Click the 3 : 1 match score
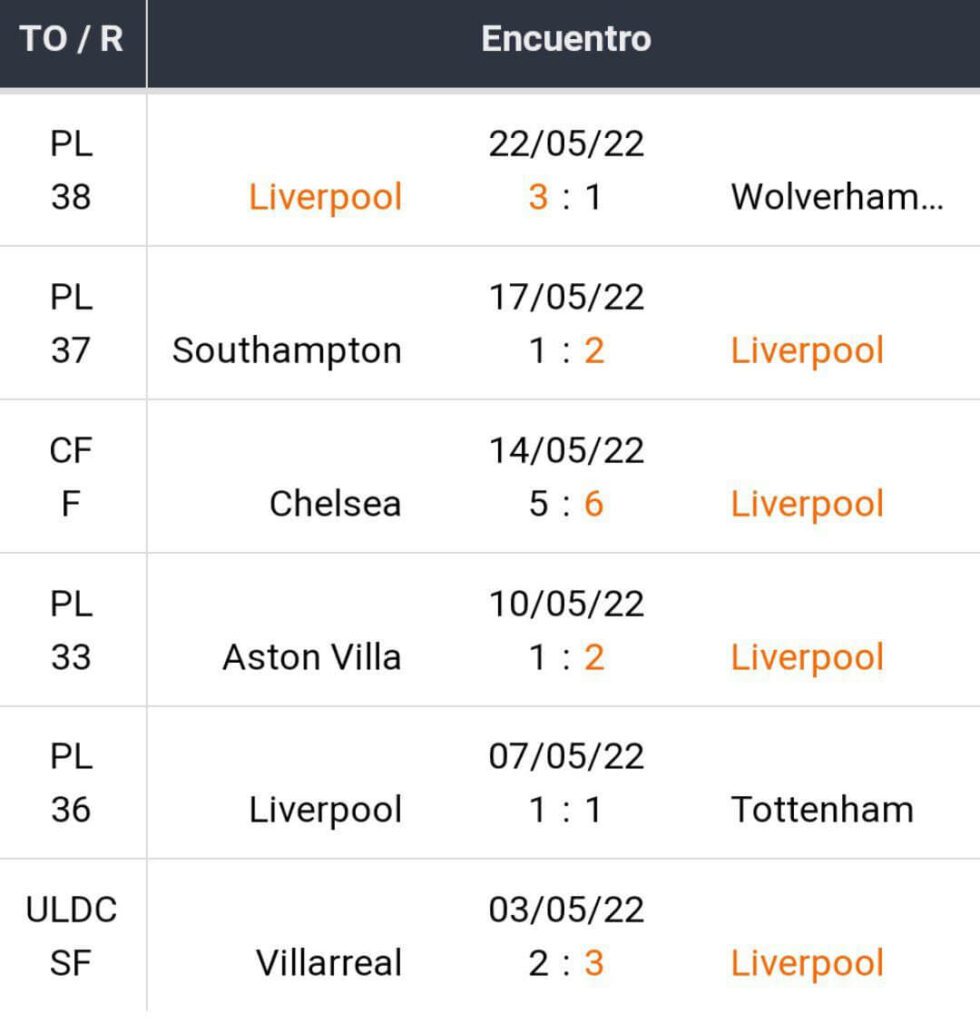980x1024 pixels. coord(566,197)
